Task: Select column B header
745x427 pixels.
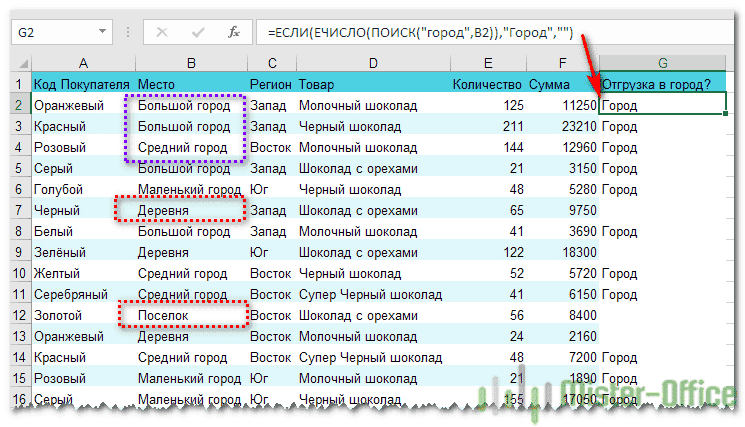Action: click(x=190, y=63)
